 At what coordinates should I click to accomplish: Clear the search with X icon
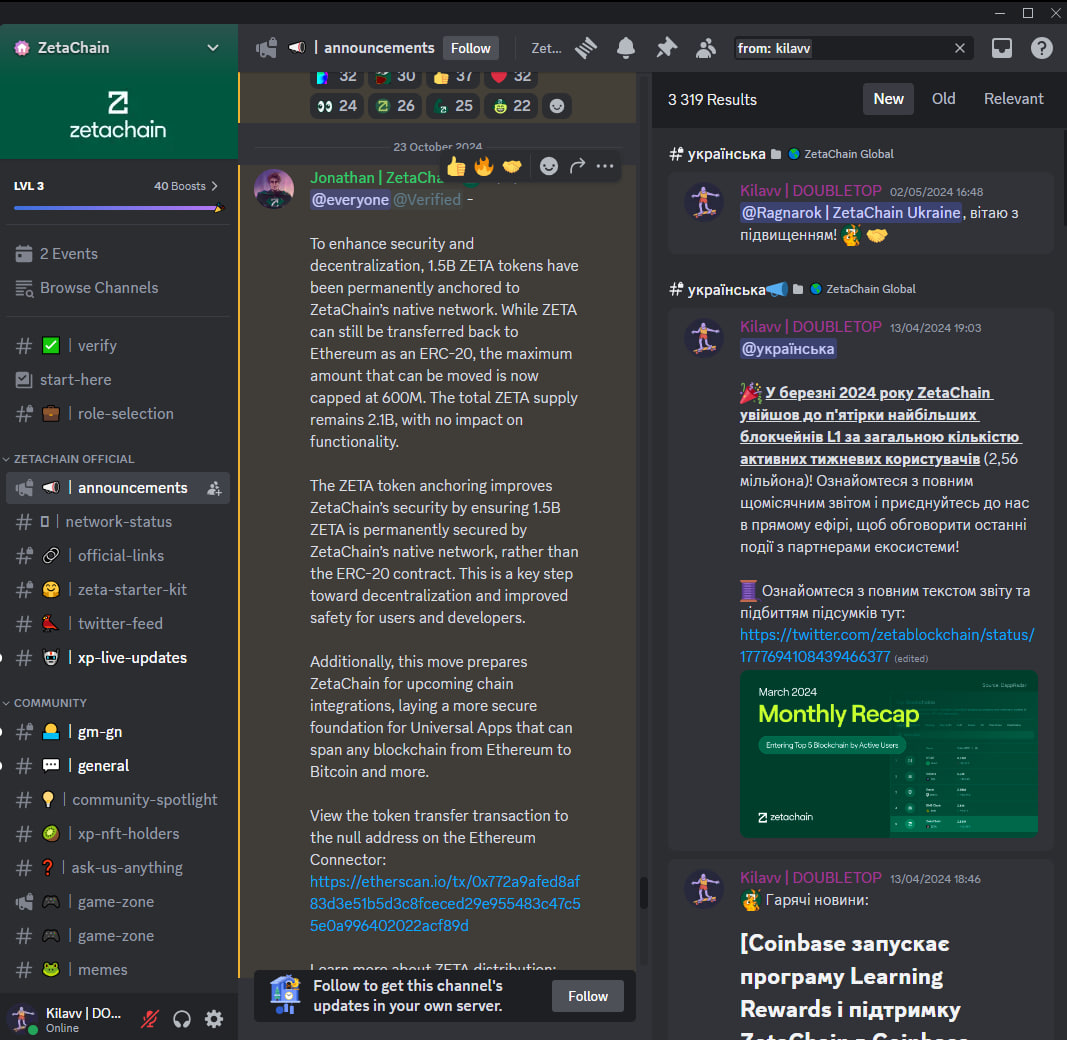(x=959, y=48)
